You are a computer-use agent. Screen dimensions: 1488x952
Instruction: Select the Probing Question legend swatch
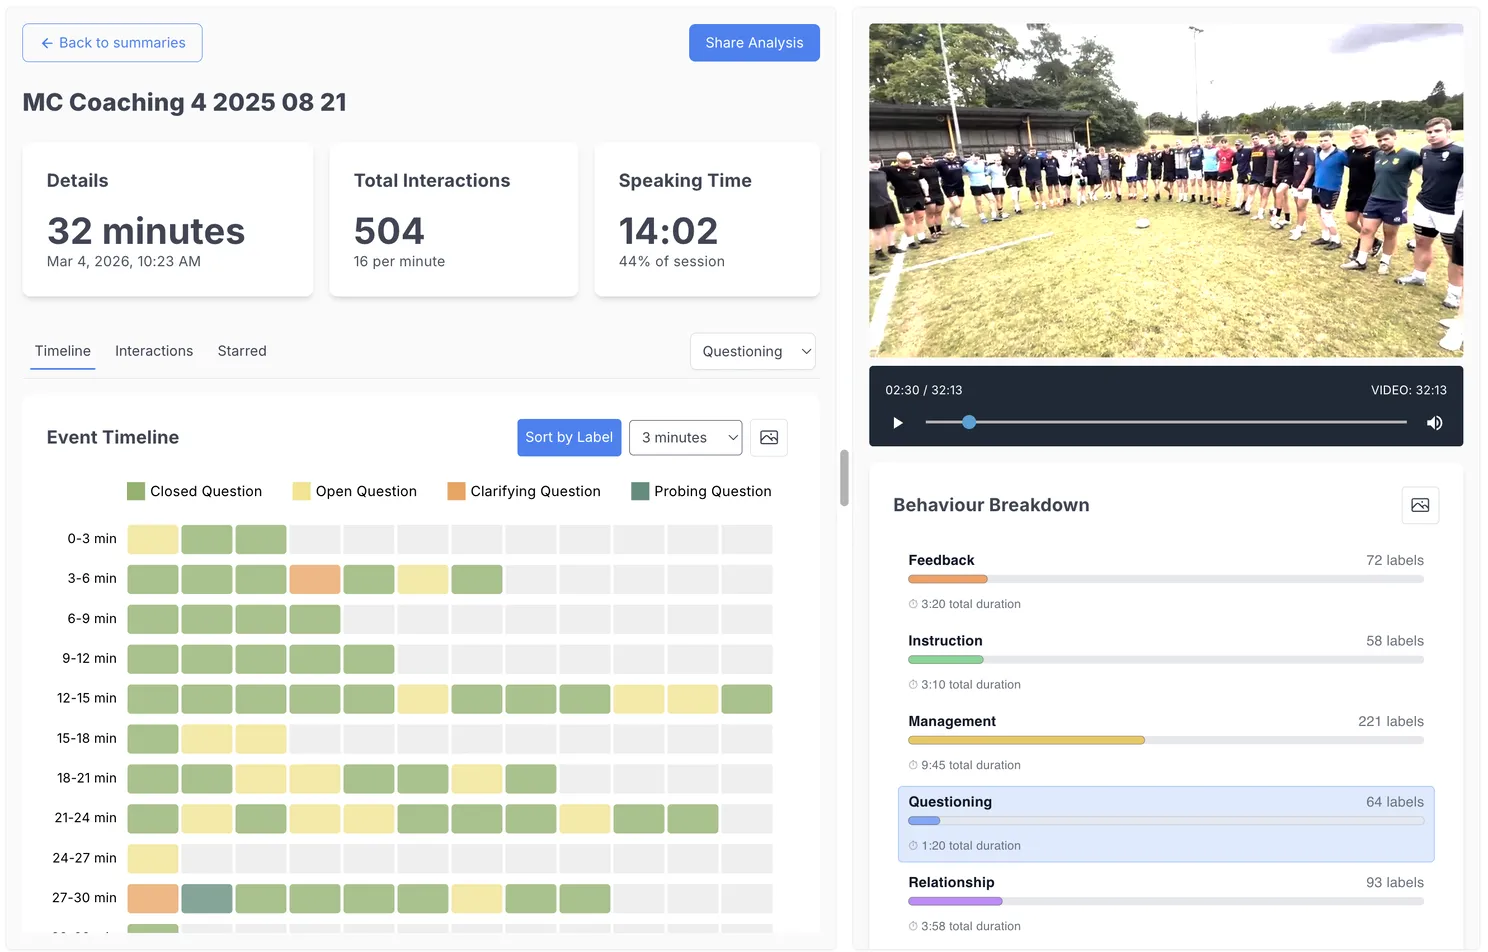(640, 491)
